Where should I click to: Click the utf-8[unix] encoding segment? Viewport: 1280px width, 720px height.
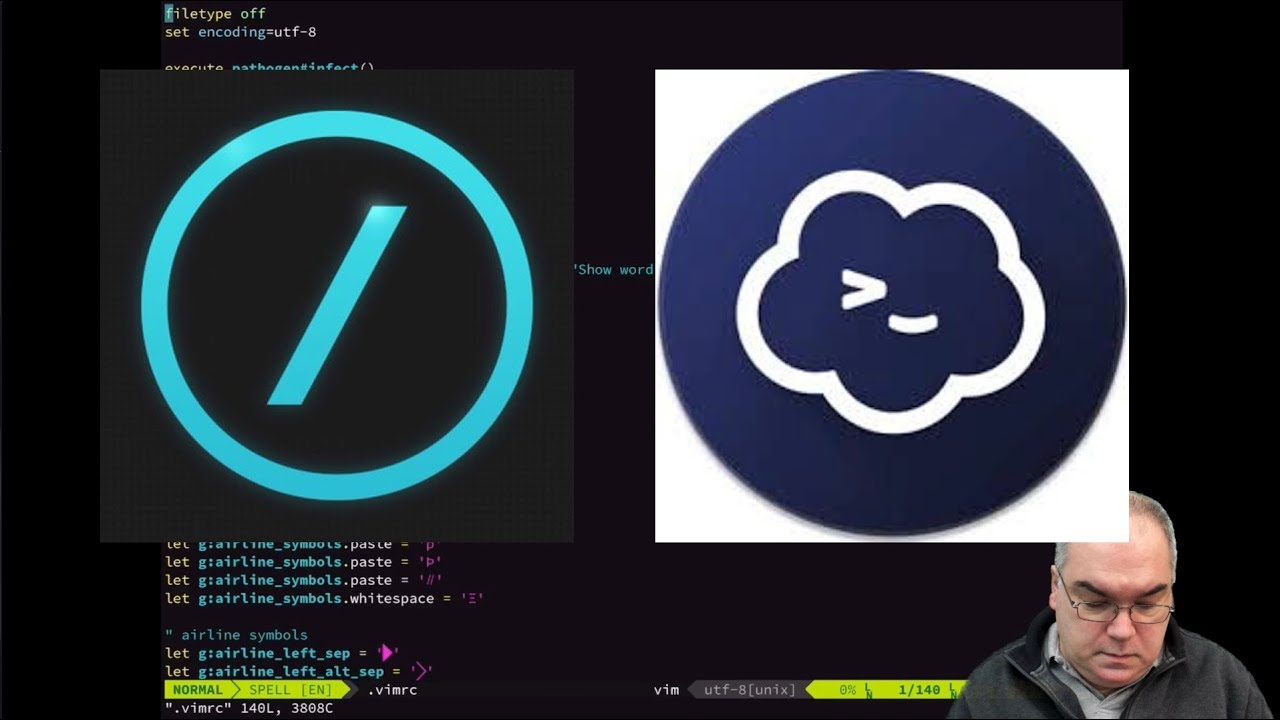coord(750,690)
